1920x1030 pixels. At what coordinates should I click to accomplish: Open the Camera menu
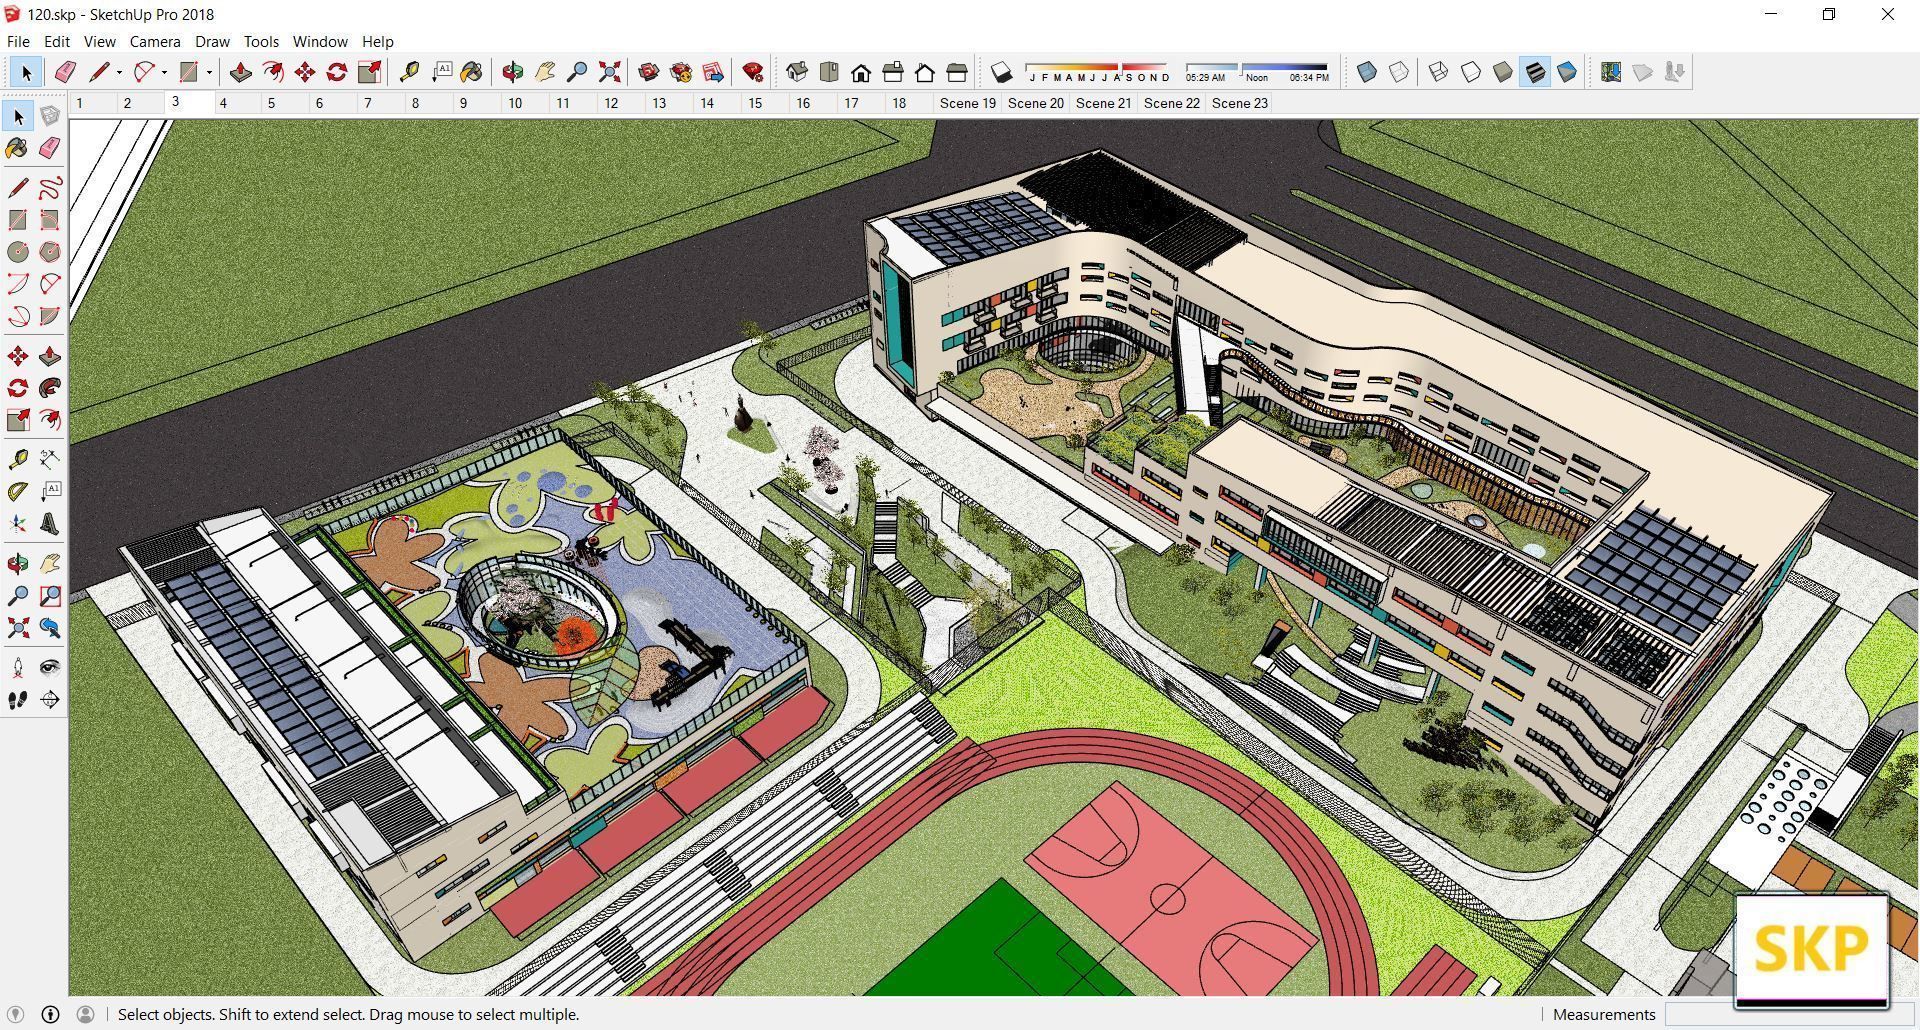pos(155,41)
